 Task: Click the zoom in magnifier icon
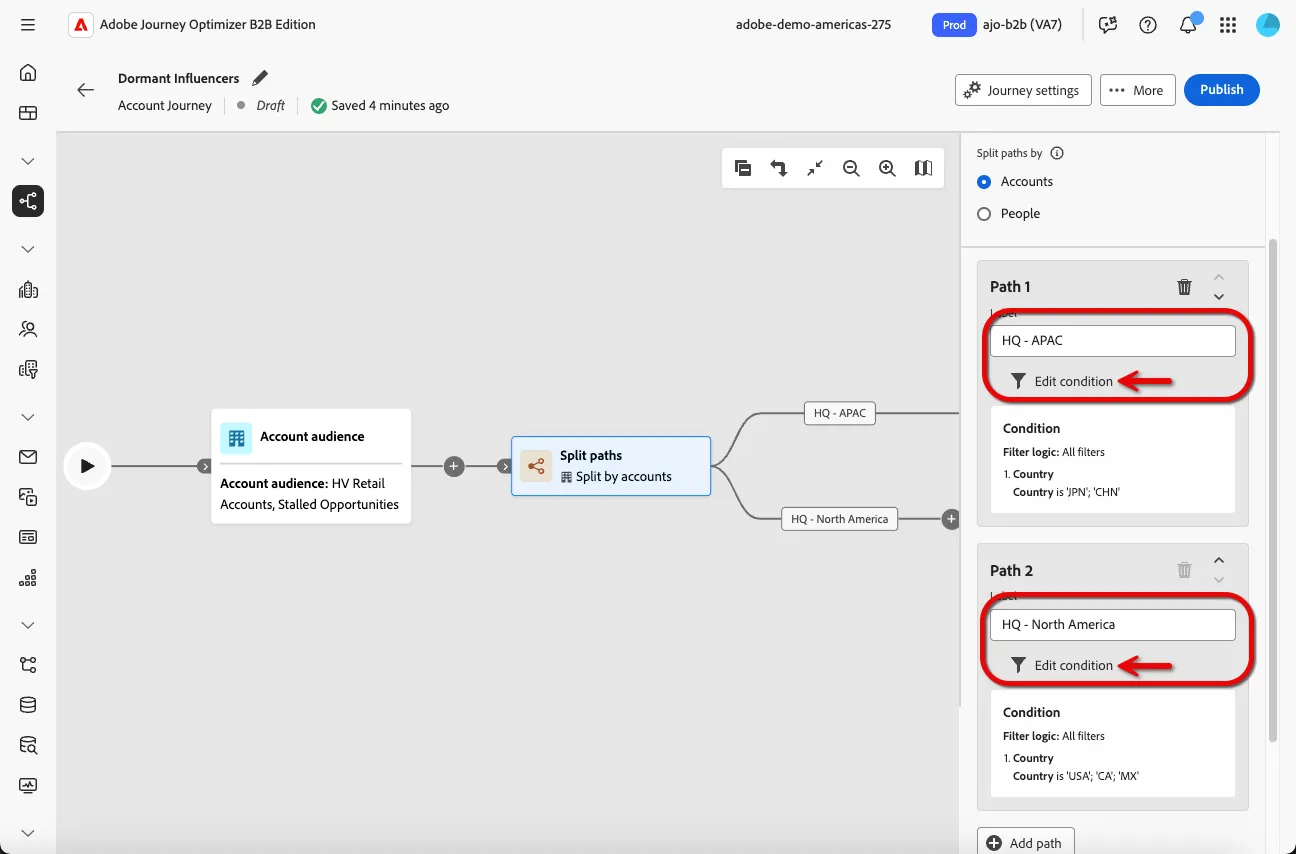tap(887, 168)
